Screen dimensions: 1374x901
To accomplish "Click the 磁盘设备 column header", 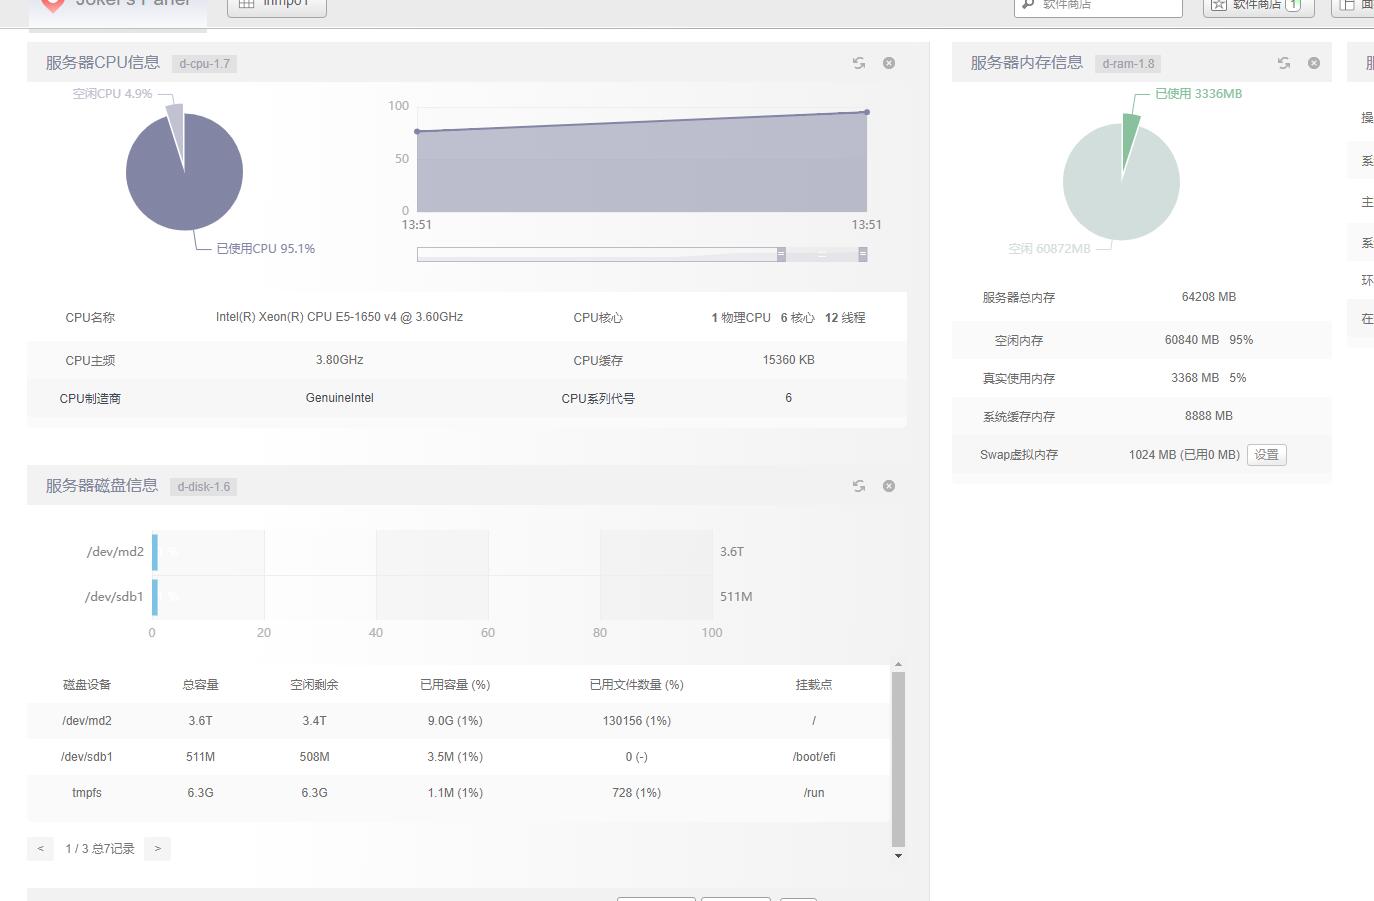I will [87, 685].
